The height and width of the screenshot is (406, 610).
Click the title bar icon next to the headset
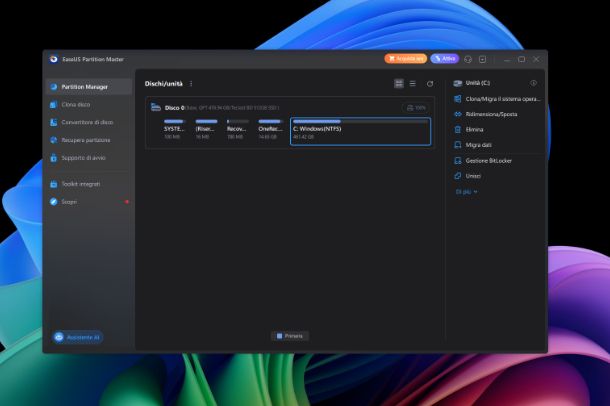(x=482, y=59)
